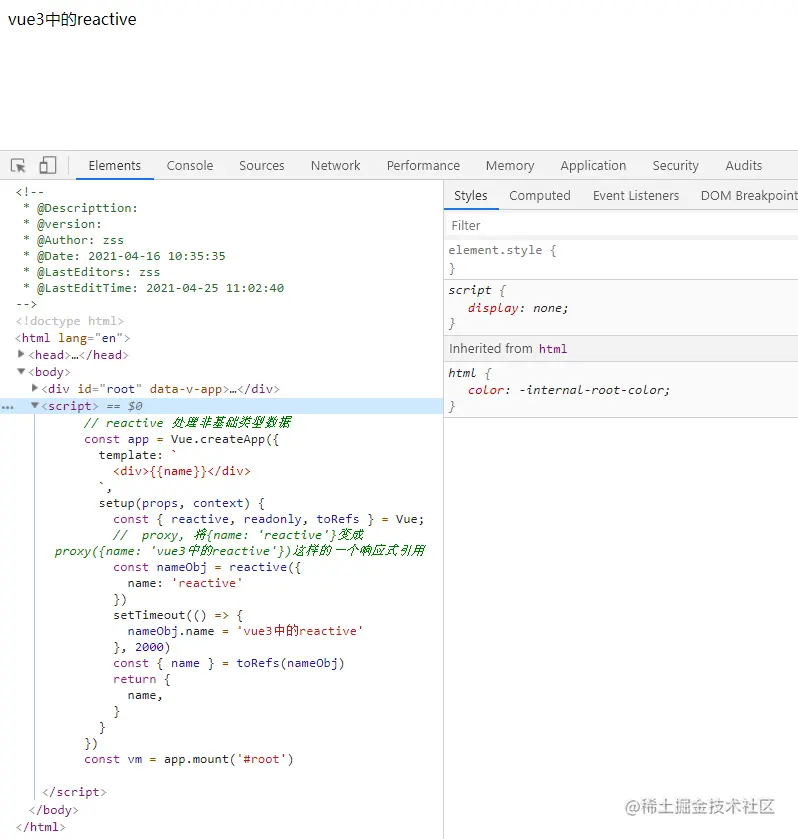The image size is (798, 839).
Task: Click the element.style rule
Action: coord(503,250)
